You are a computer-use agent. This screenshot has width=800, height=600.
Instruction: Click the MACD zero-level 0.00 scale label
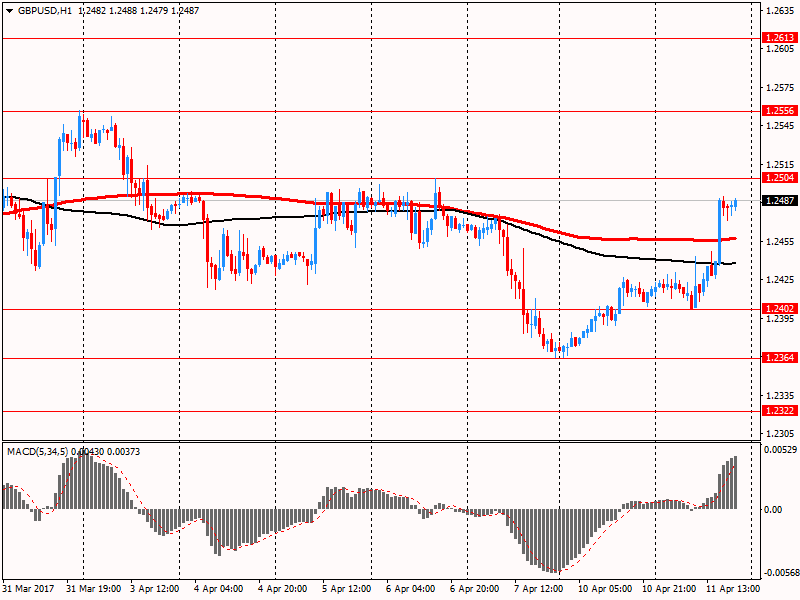click(772, 509)
